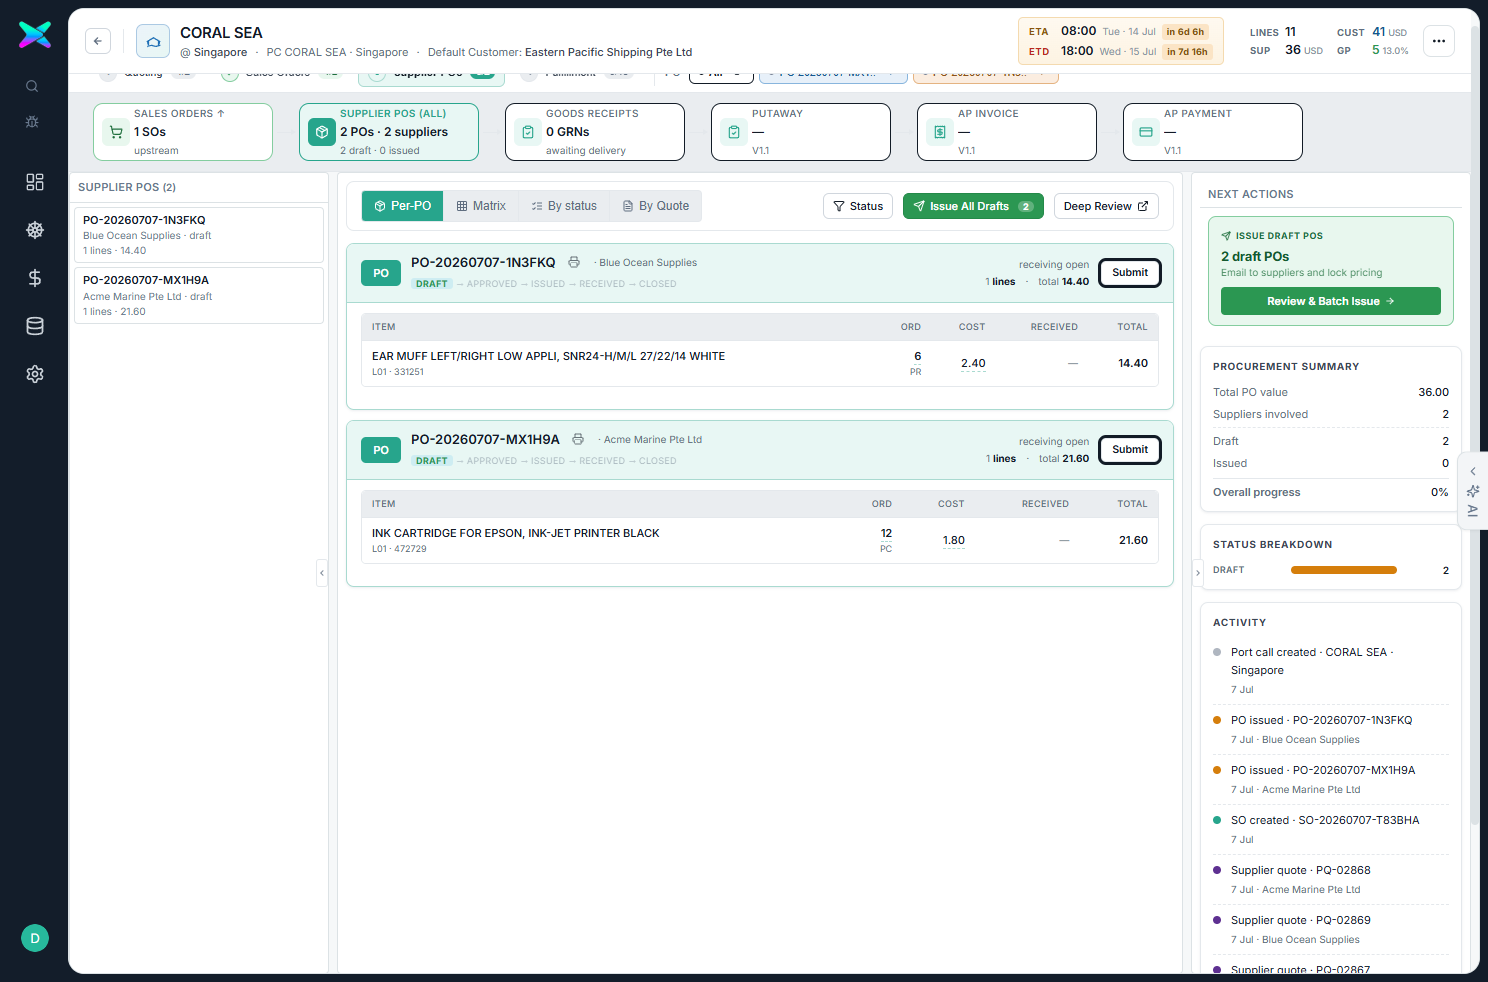Click the sparkle AI icon on right edge
Viewport: 1488px width, 982px height.
point(1473,491)
